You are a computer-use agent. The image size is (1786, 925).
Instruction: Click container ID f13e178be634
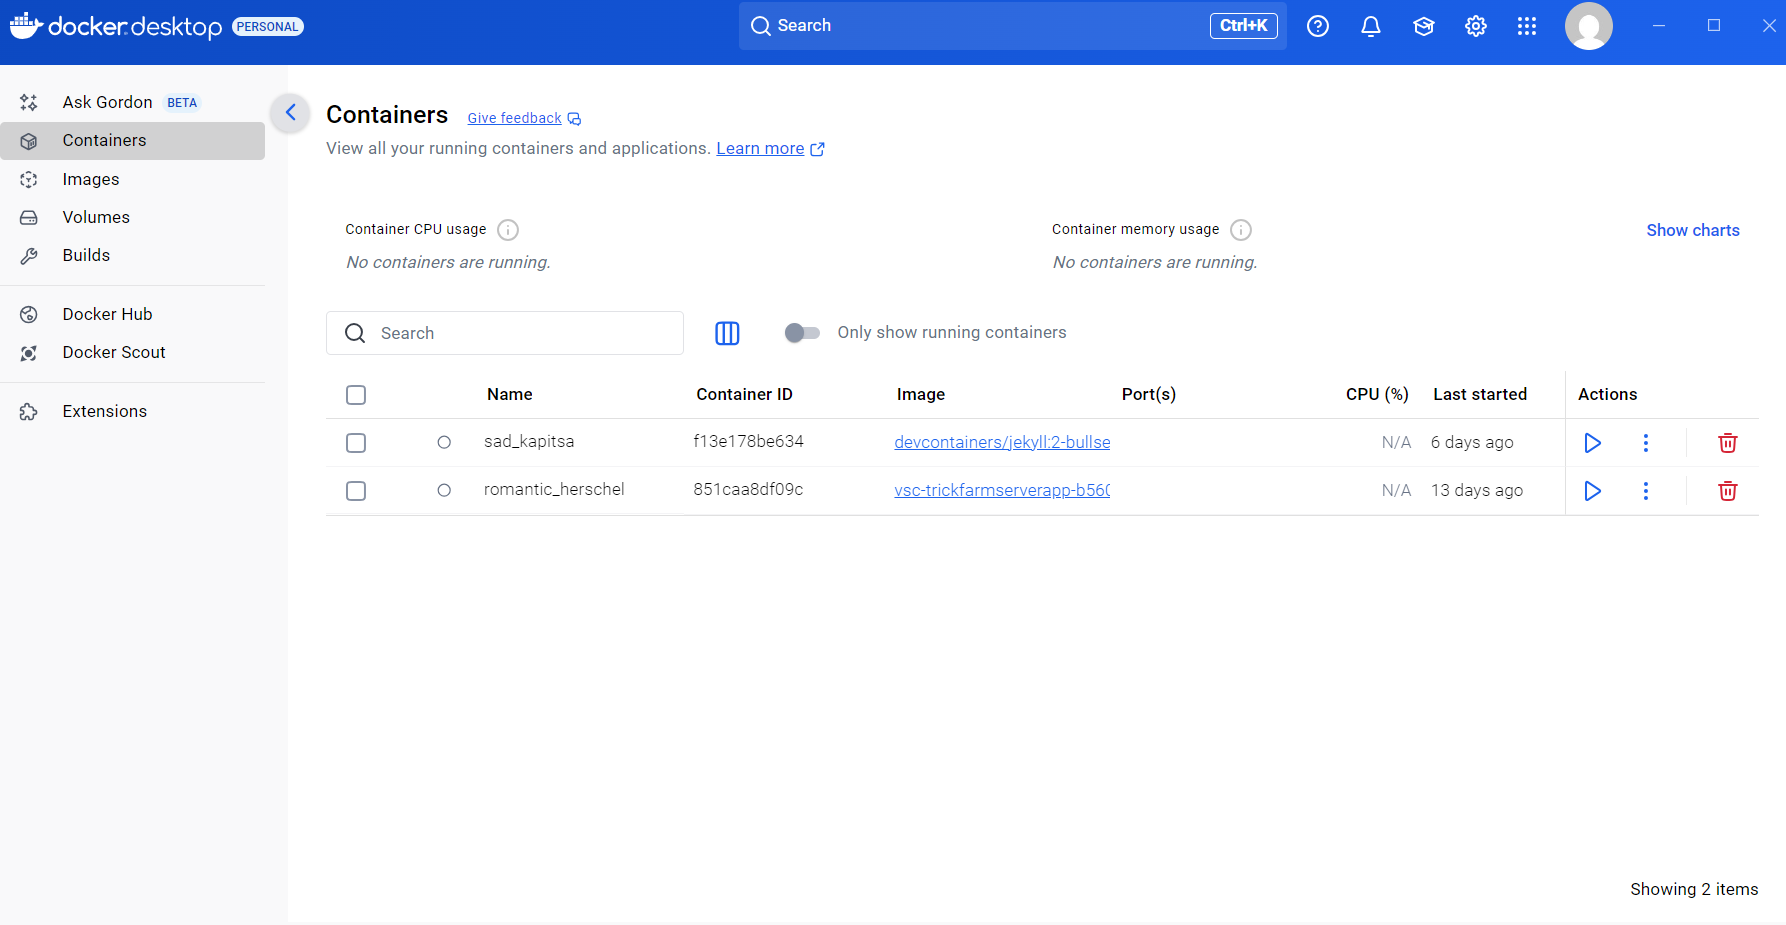tap(748, 441)
